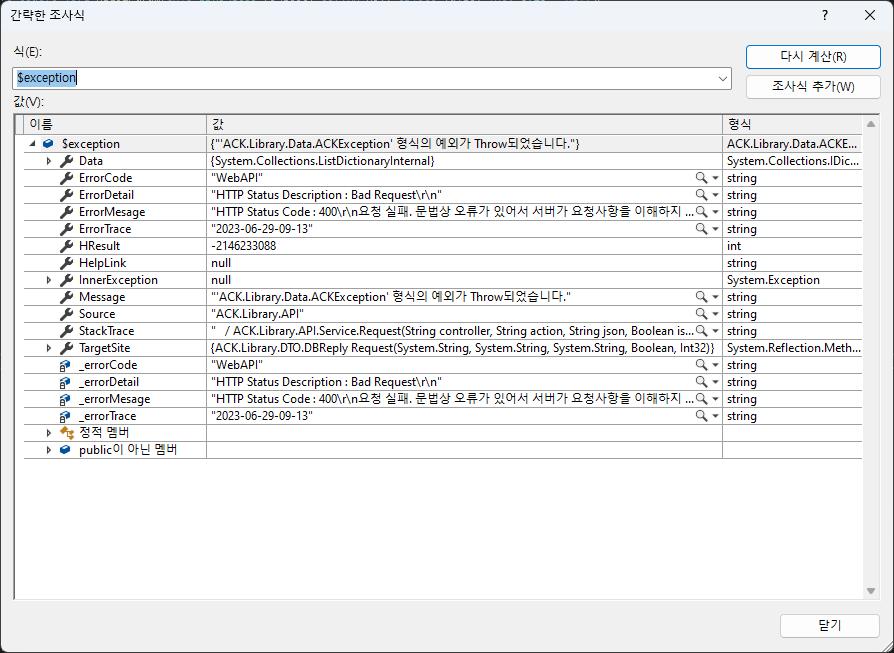Click the $exception expression input field

pos(365,78)
